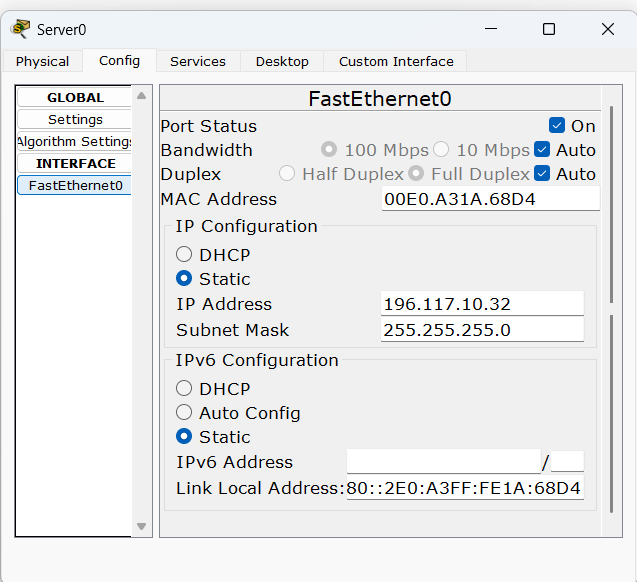Click the Subnet Mask input field

[482, 330]
